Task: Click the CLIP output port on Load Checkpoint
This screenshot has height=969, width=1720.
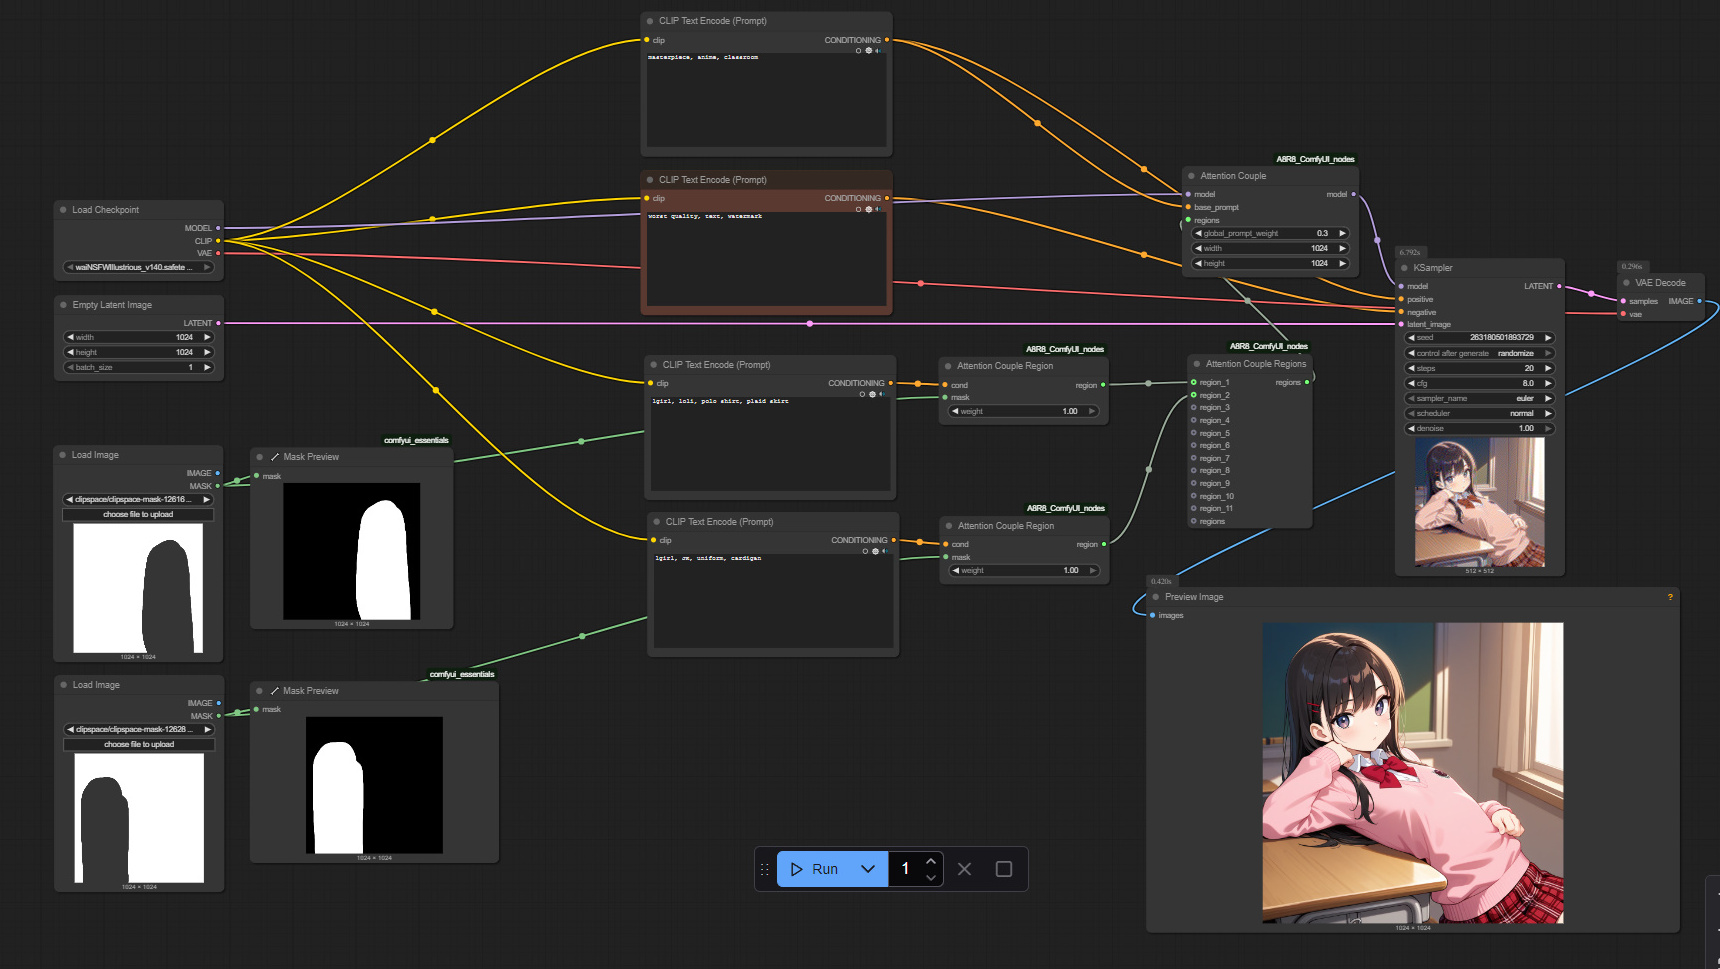Action: point(218,241)
